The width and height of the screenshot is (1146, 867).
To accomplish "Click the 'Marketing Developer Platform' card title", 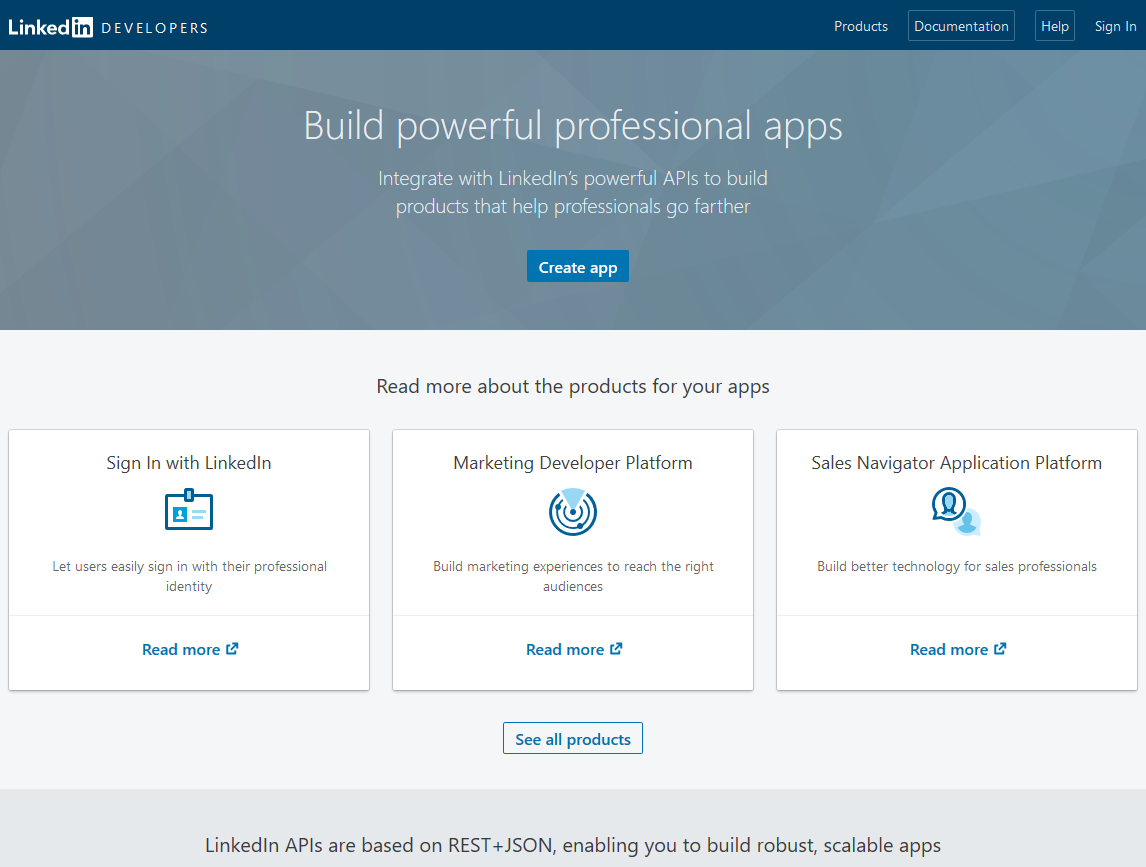I will point(573,463).
